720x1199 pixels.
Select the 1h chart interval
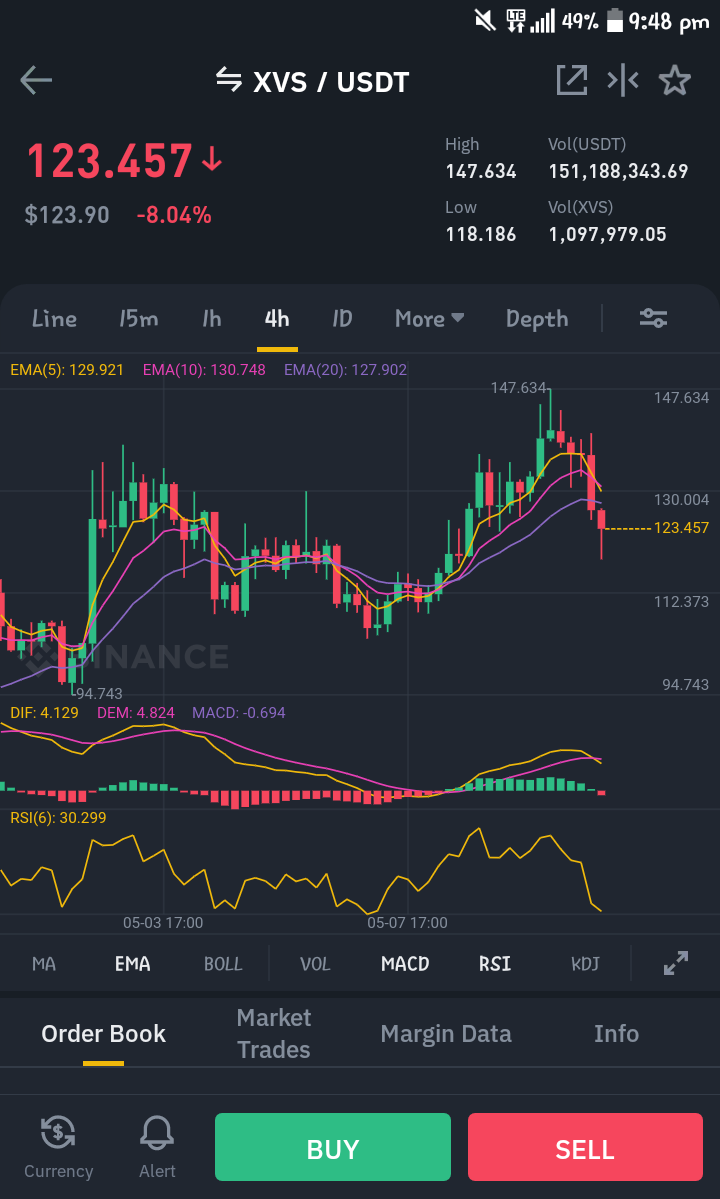coord(212,318)
